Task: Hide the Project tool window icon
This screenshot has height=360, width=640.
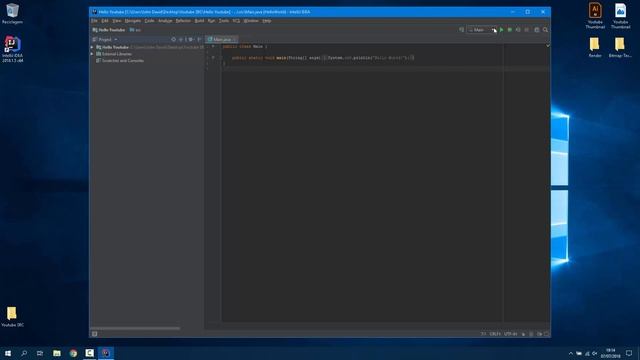Action: point(199,40)
